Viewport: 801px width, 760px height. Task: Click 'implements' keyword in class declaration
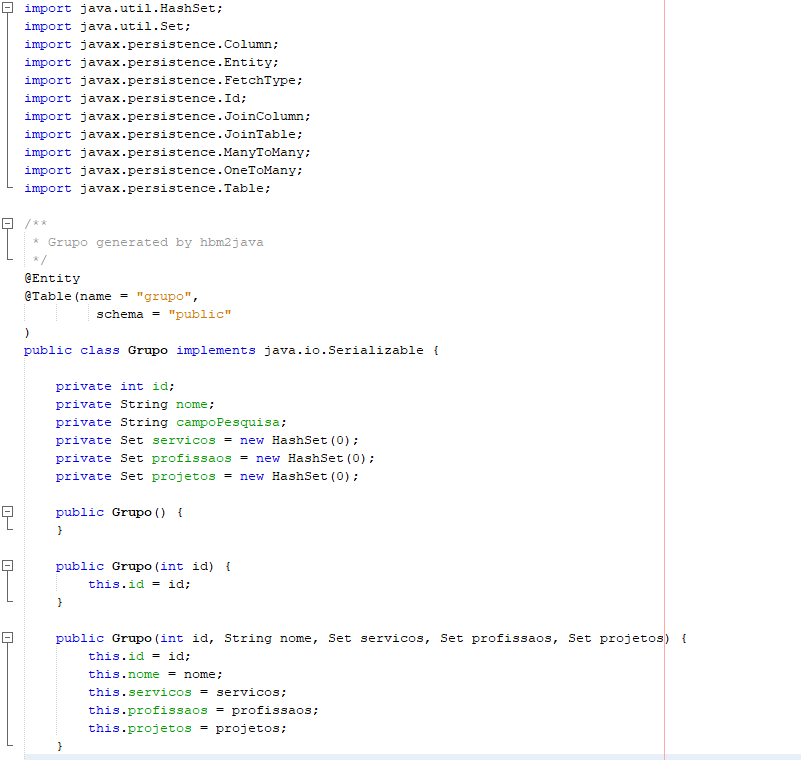216,350
